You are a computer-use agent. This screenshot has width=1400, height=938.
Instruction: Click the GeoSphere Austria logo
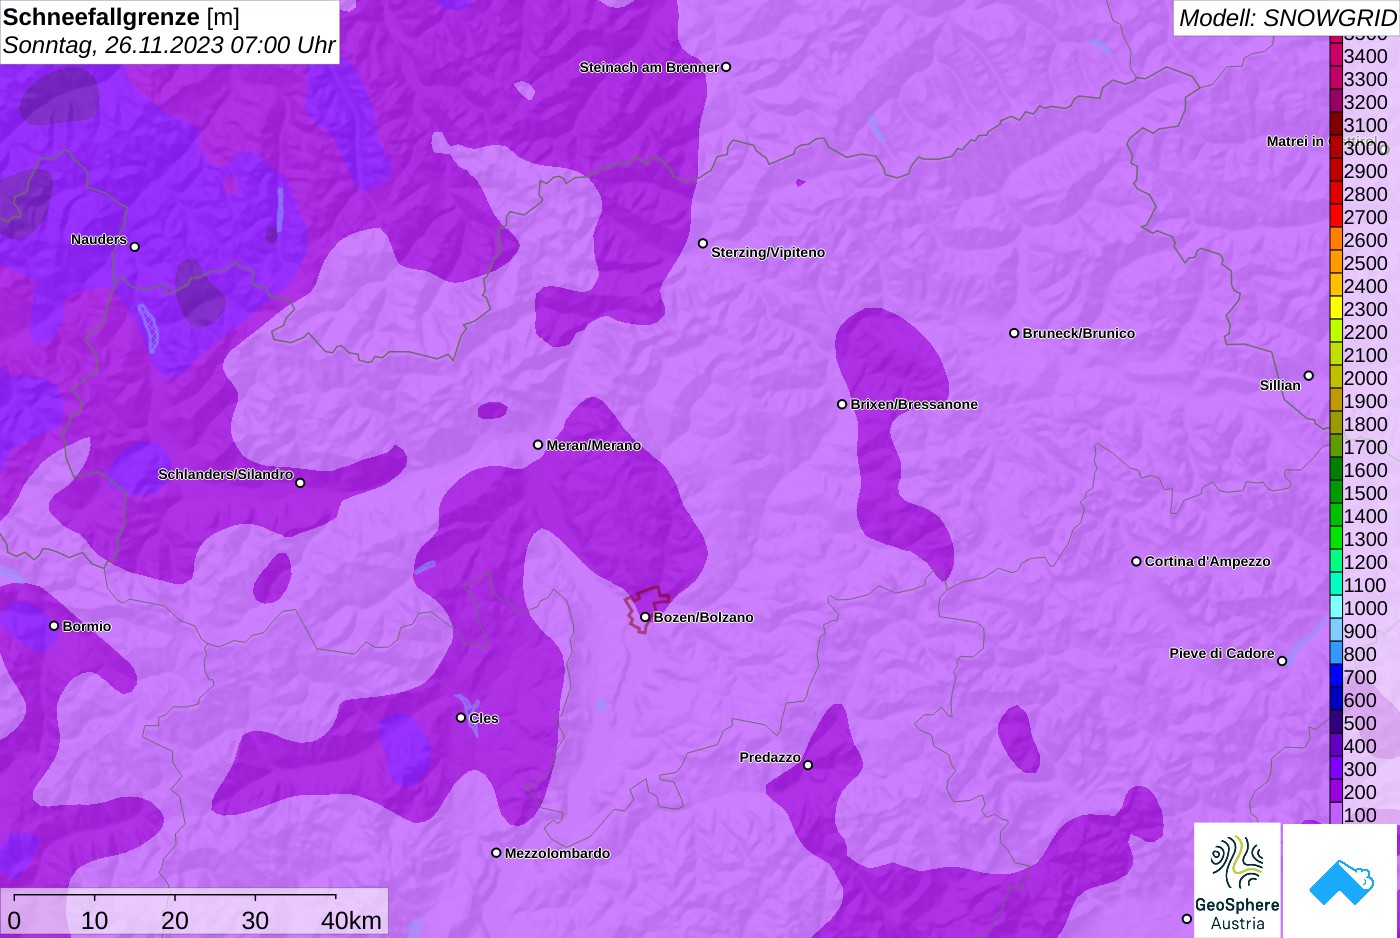pyautogui.click(x=1237, y=880)
